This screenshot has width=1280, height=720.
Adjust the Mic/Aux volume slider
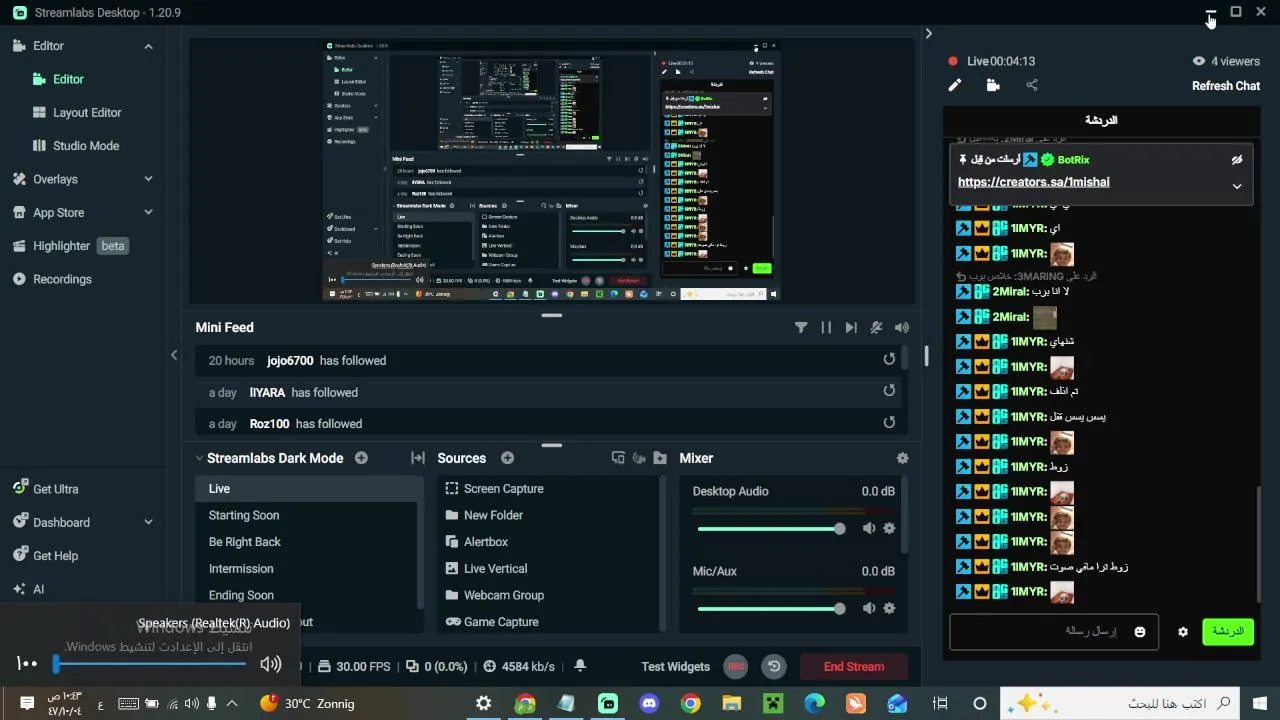click(x=771, y=608)
